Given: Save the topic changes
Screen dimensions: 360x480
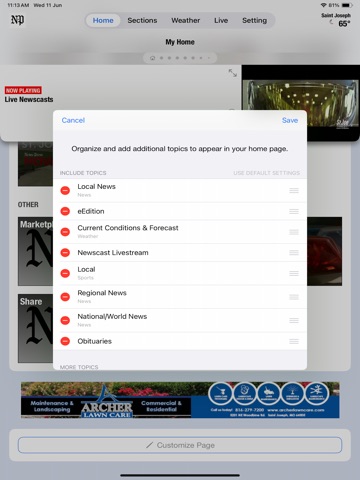Looking at the screenshot, I should 290,120.
